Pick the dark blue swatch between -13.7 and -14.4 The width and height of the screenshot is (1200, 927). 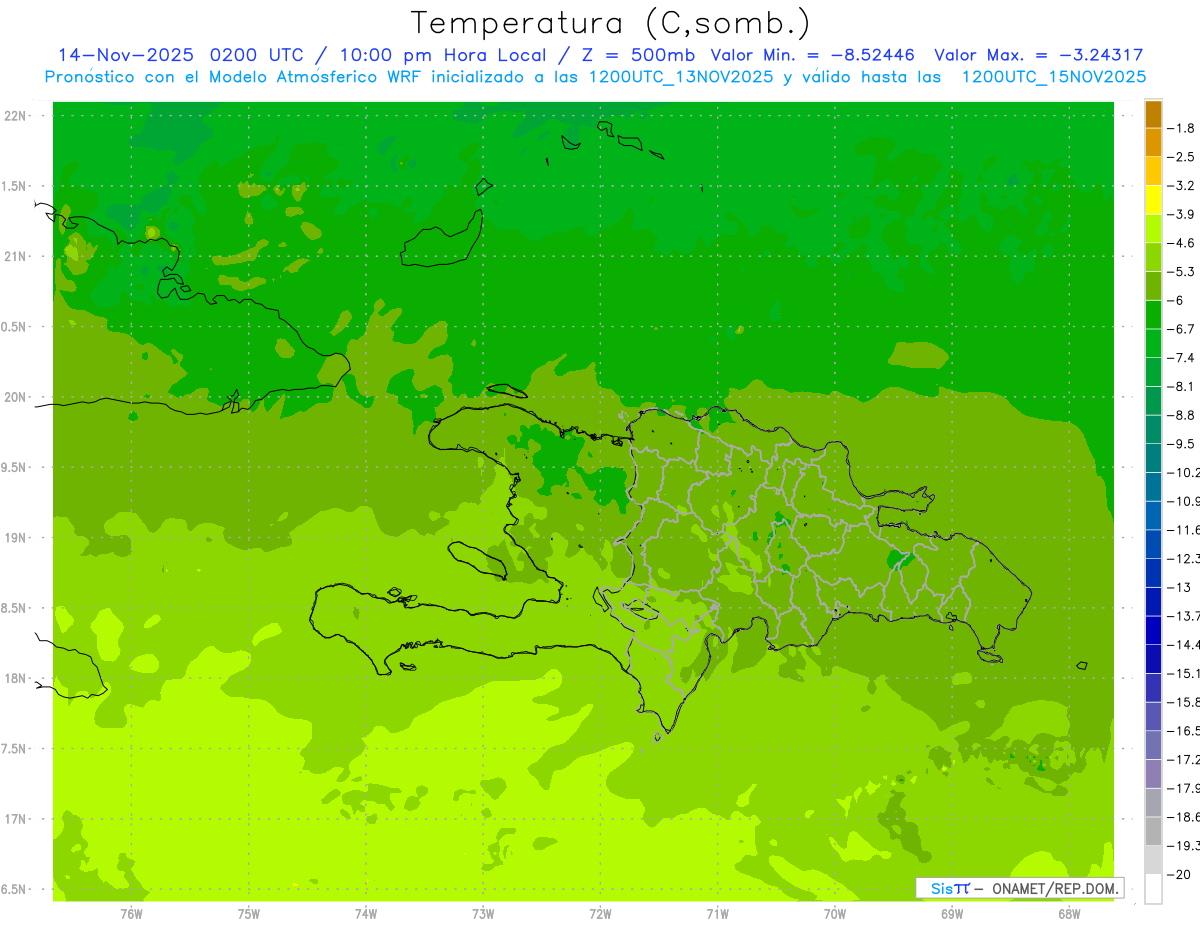point(1153,630)
